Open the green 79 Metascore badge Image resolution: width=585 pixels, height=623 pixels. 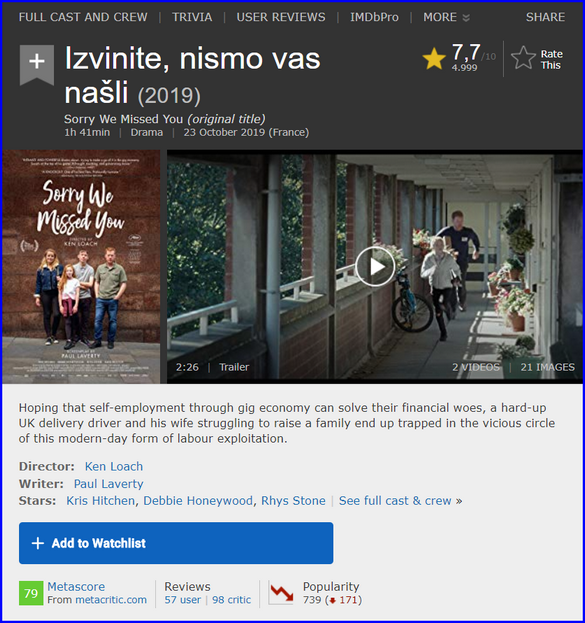(31, 593)
